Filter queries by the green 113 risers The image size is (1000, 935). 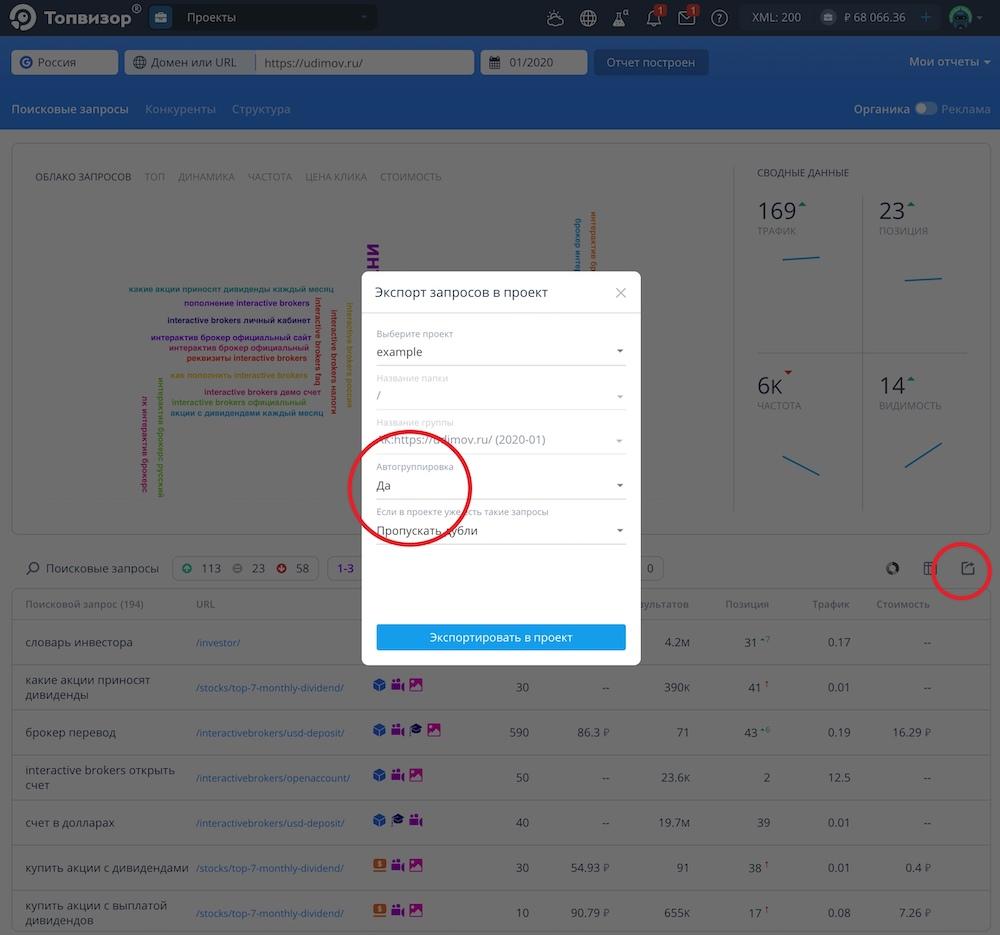coord(201,568)
